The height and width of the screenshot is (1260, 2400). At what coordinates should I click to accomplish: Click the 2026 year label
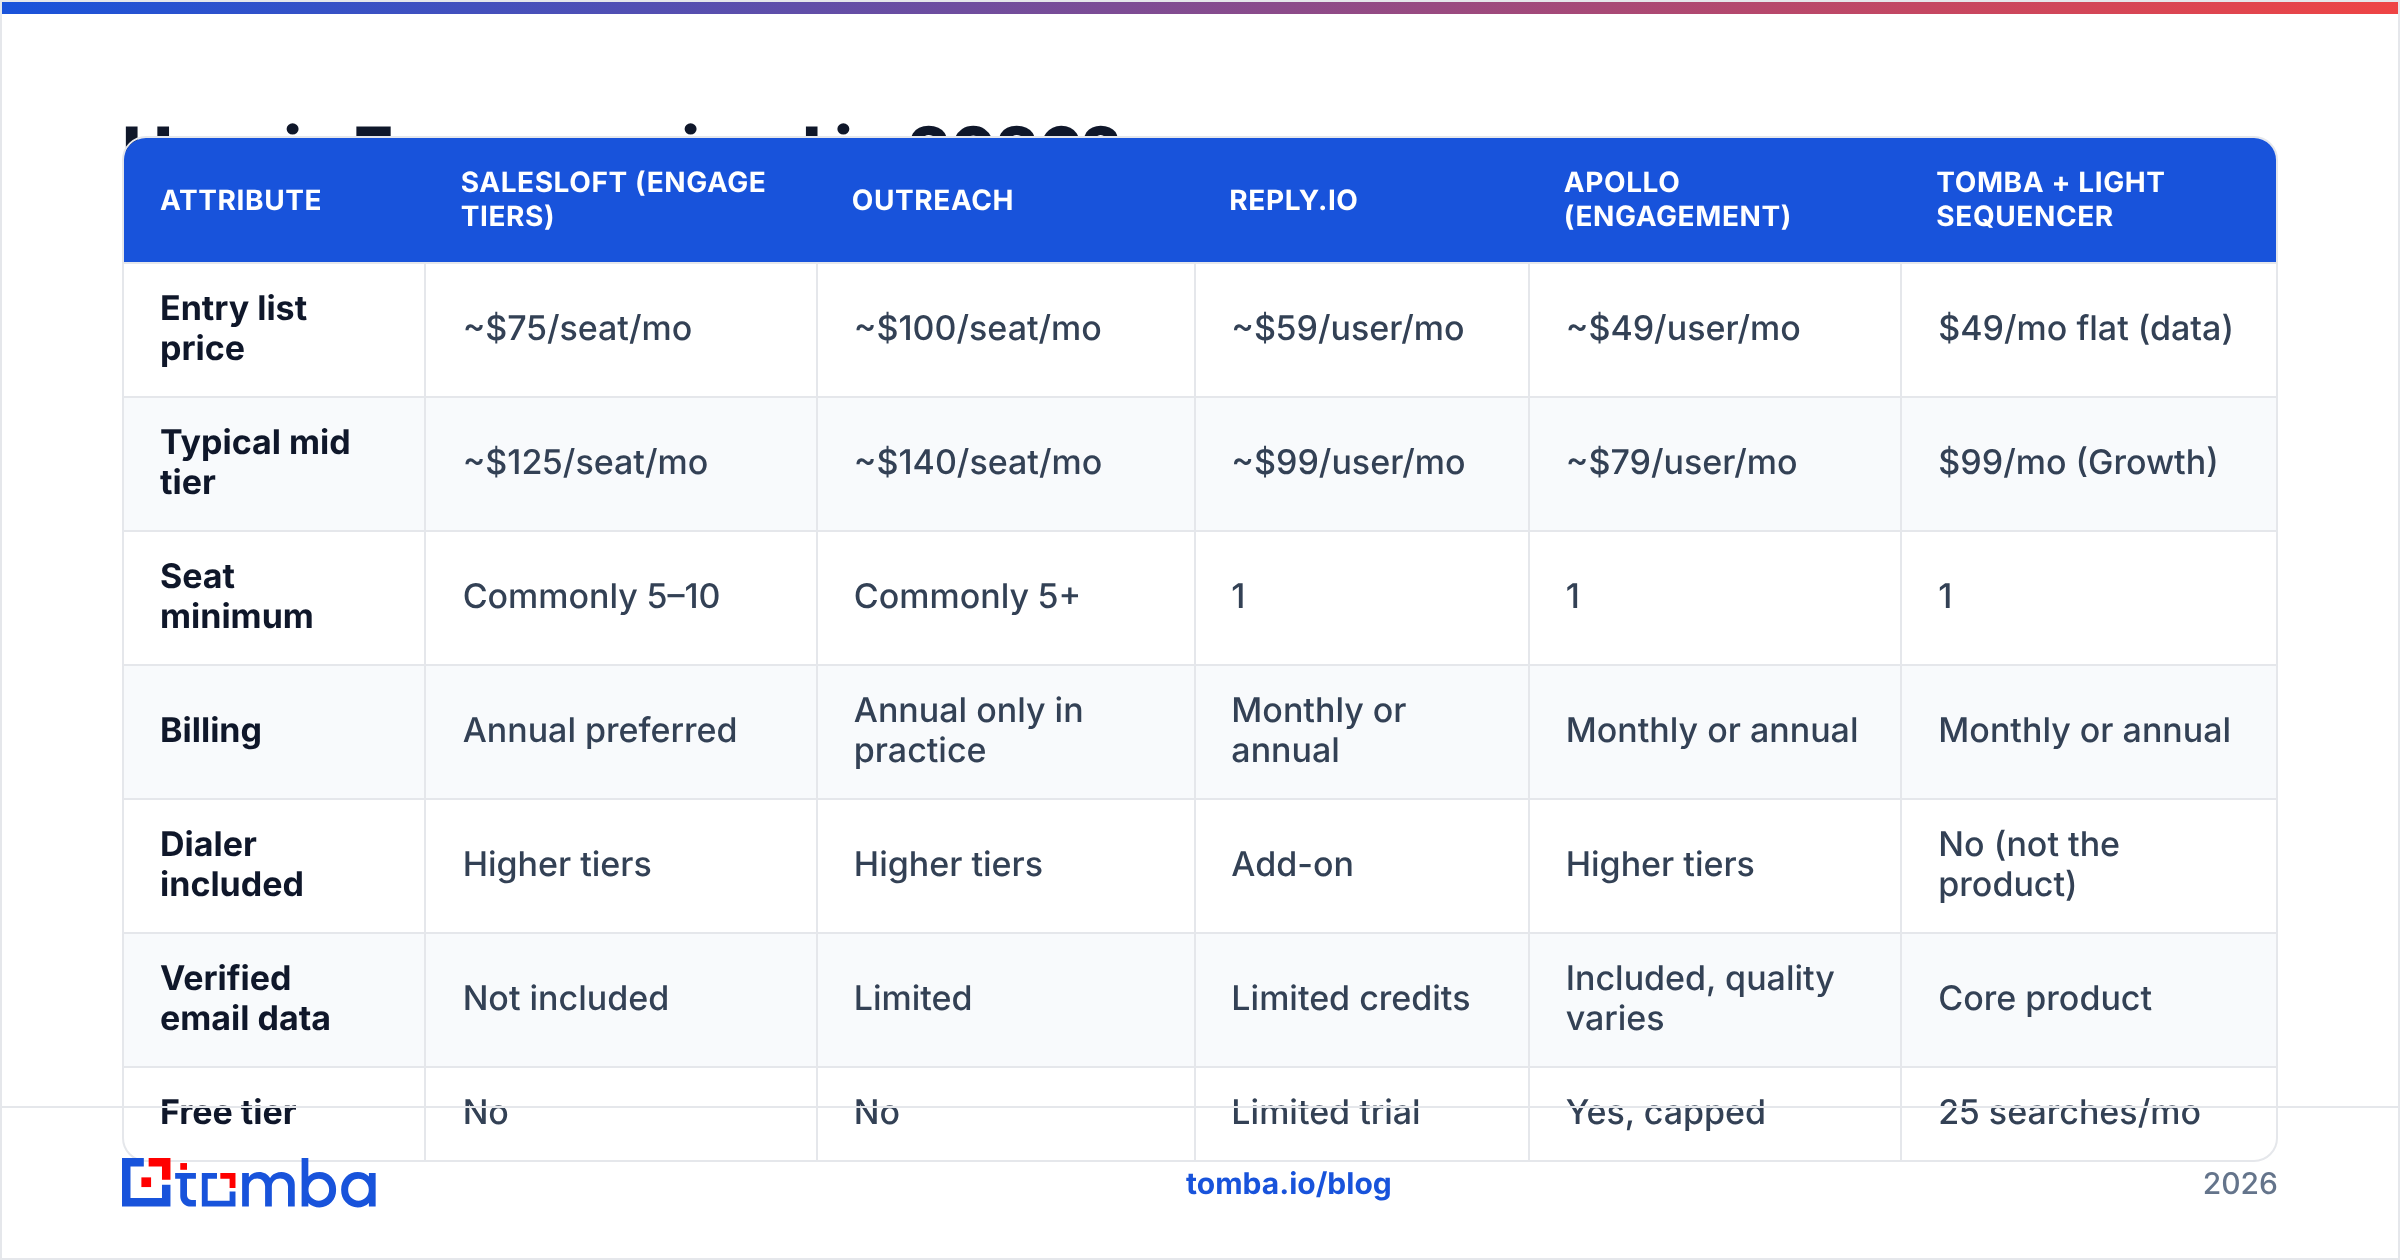[x=2240, y=1184]
